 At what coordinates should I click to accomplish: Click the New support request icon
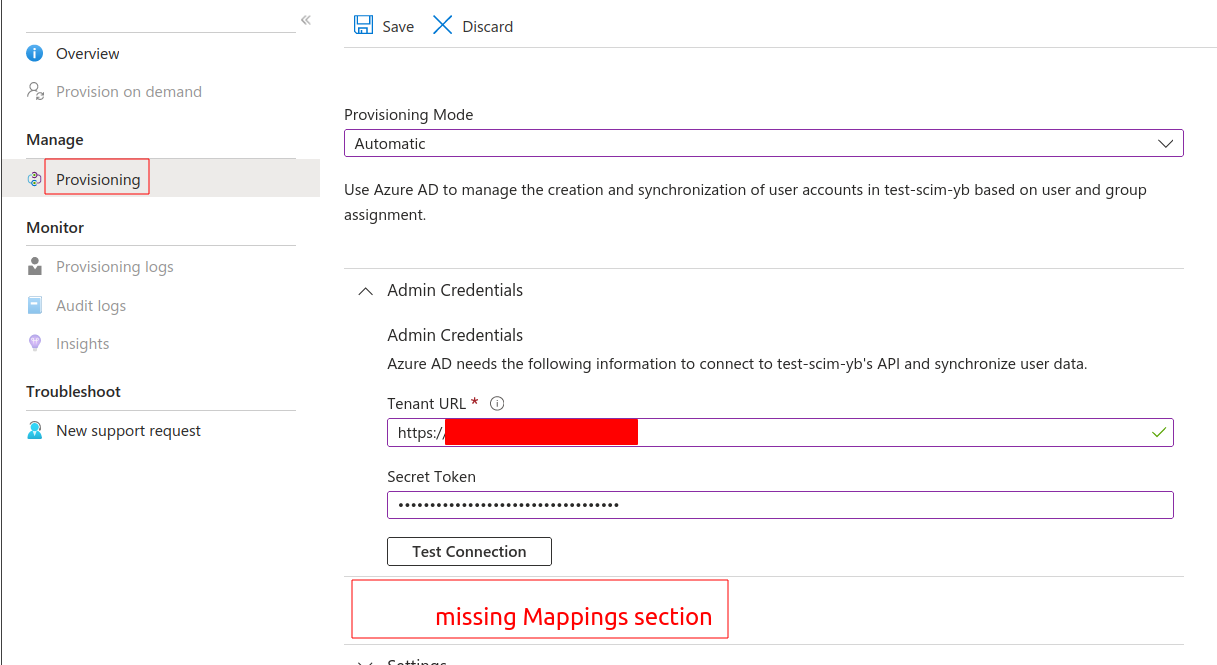(x=35, y=430)
